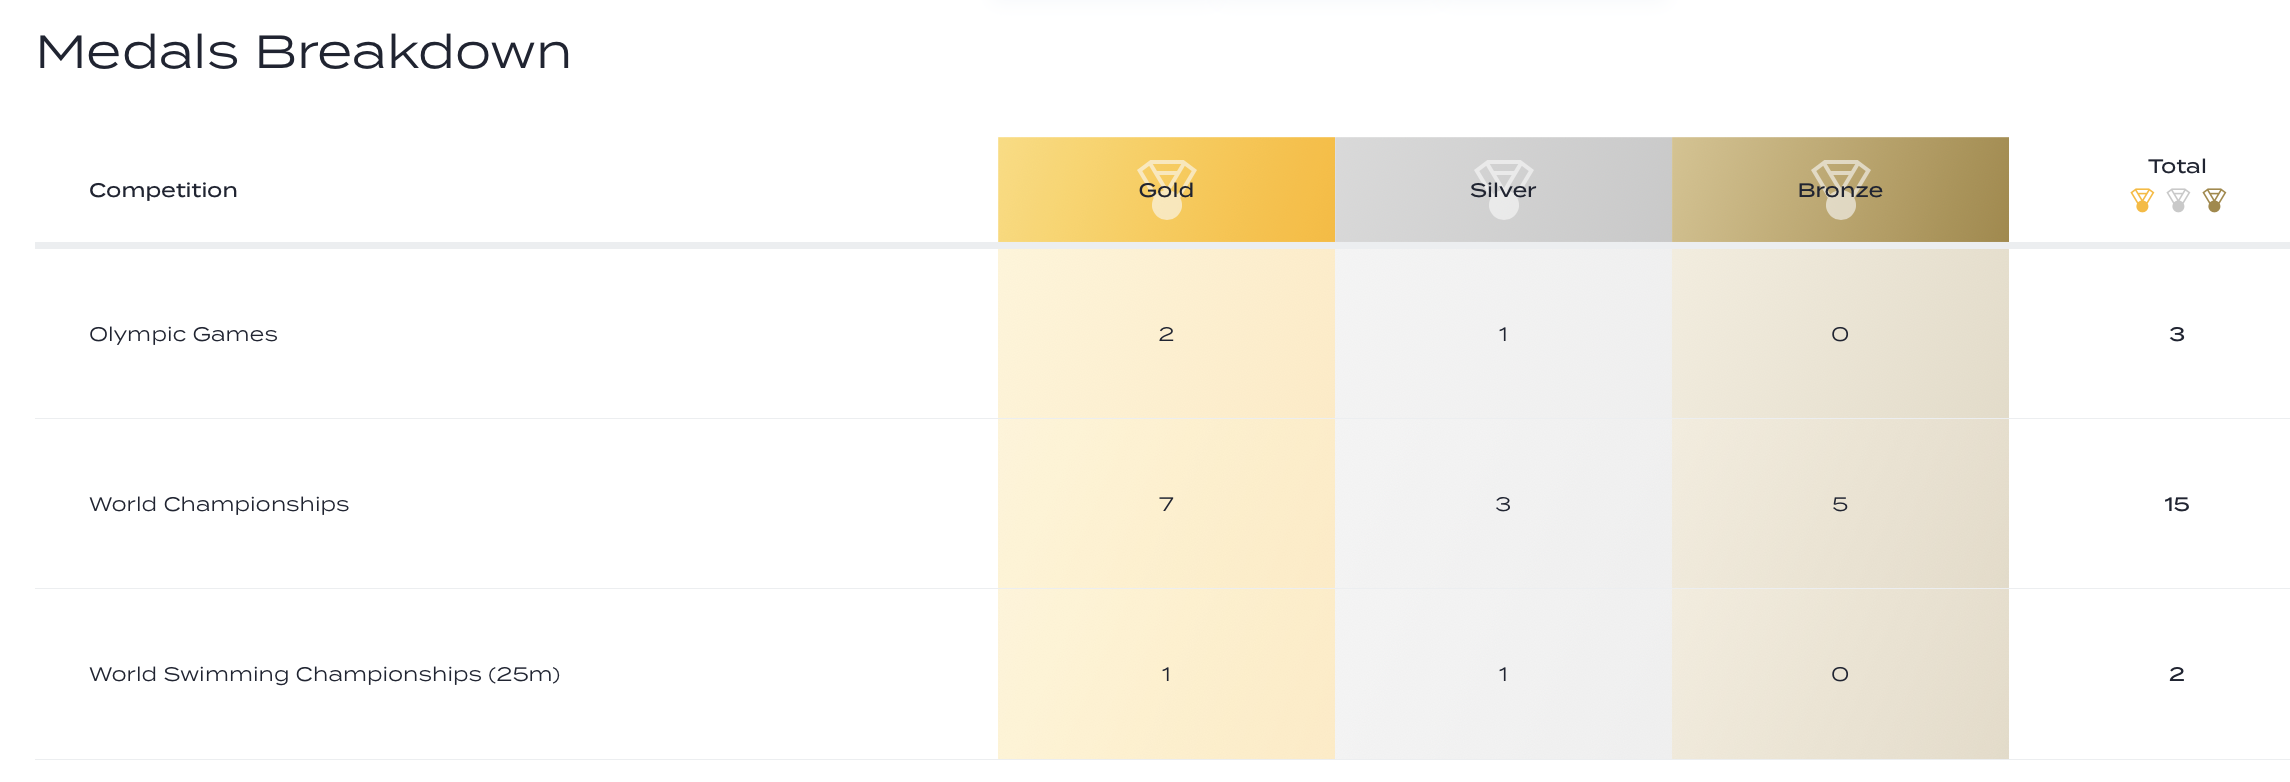Click small gold medal icon under Total
The width and height of the screenshot is (2290, 782).
(2142, 200)
